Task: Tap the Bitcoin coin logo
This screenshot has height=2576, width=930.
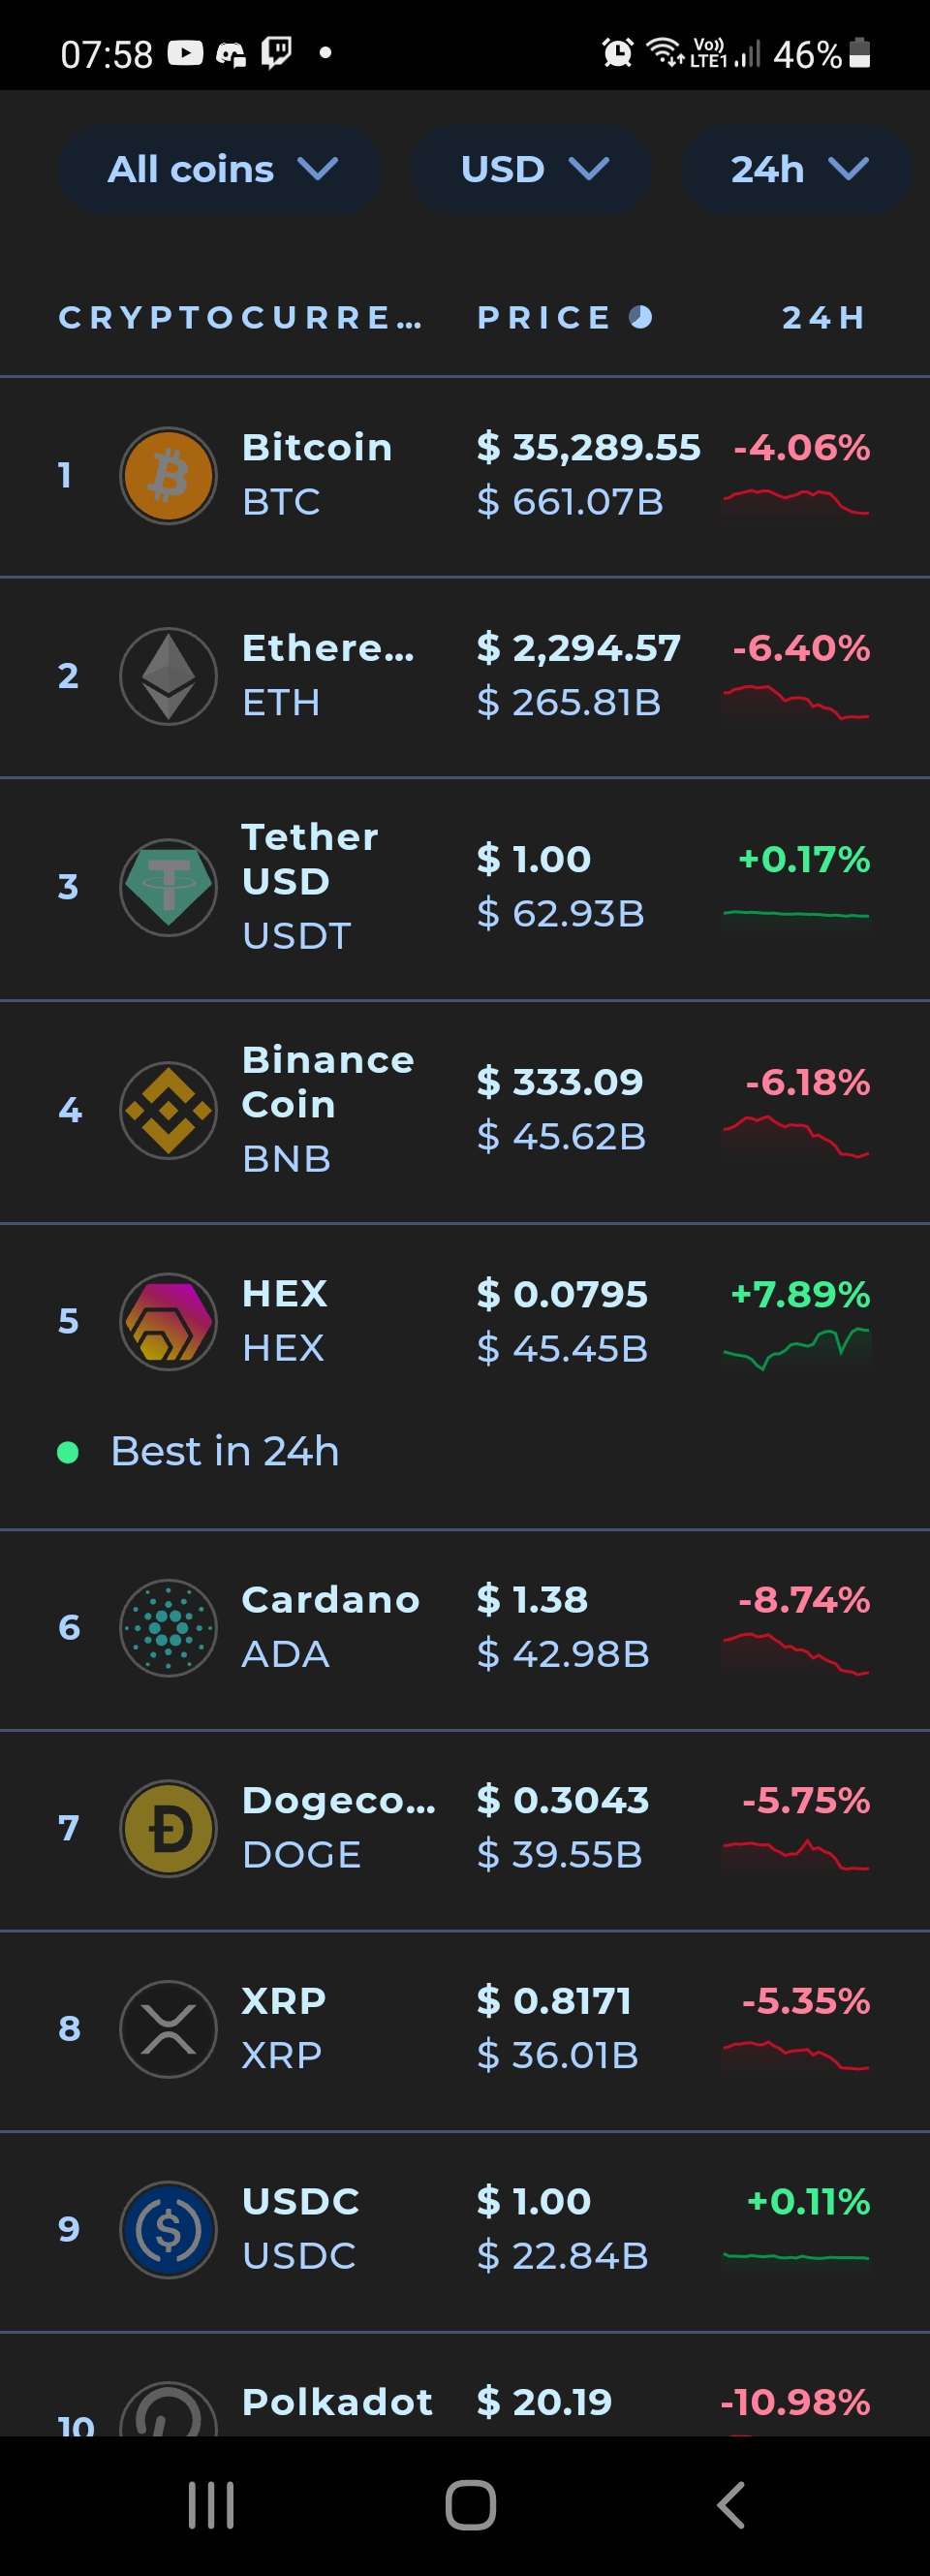Action: [x=168, y=476]
